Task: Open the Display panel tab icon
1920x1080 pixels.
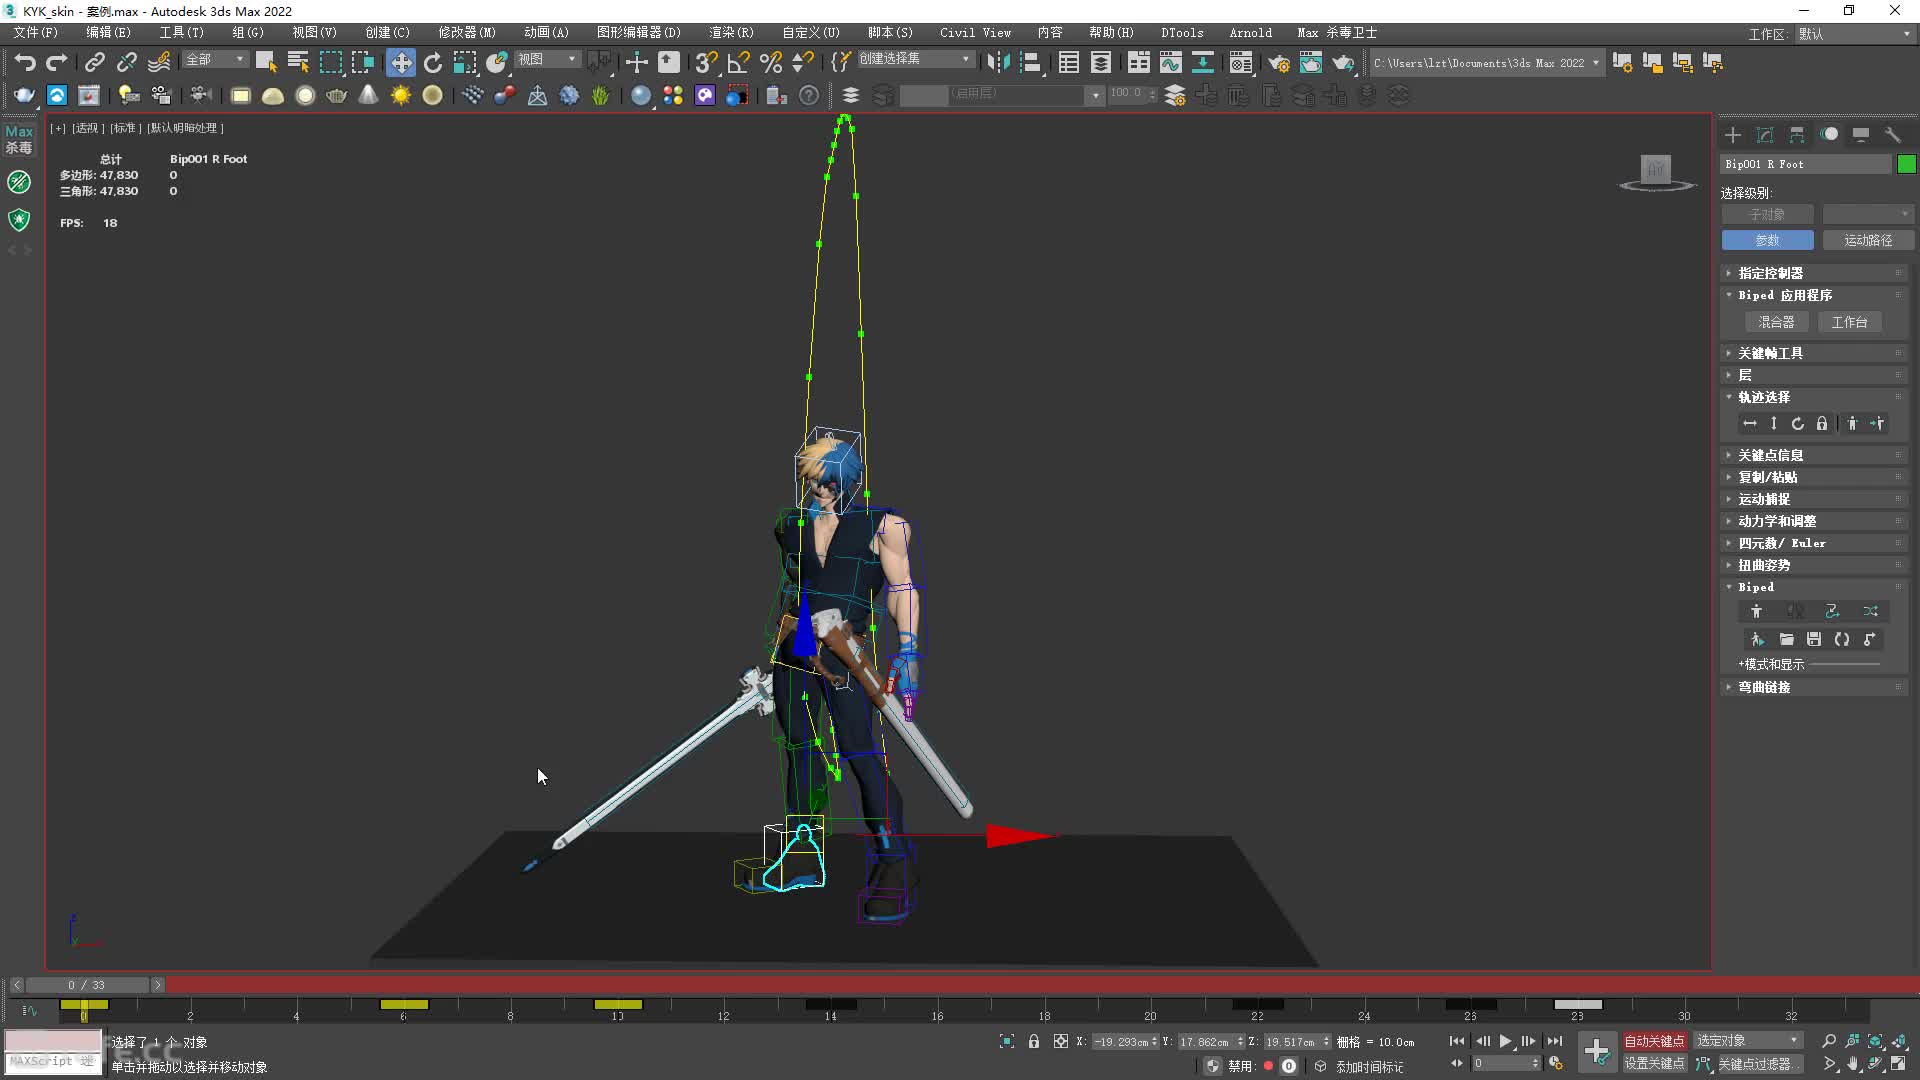Action: pyautogui.click(x=1861, y=135)
